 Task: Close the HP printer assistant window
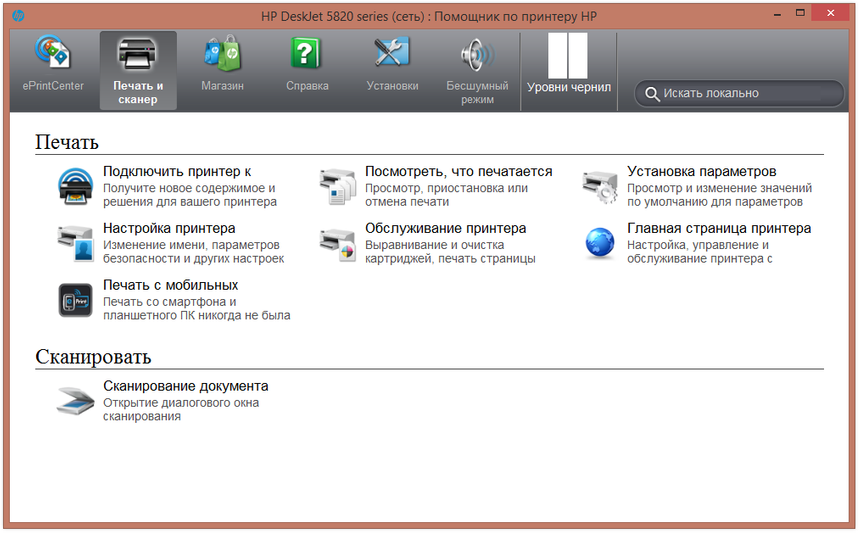[x=830, y=13]
